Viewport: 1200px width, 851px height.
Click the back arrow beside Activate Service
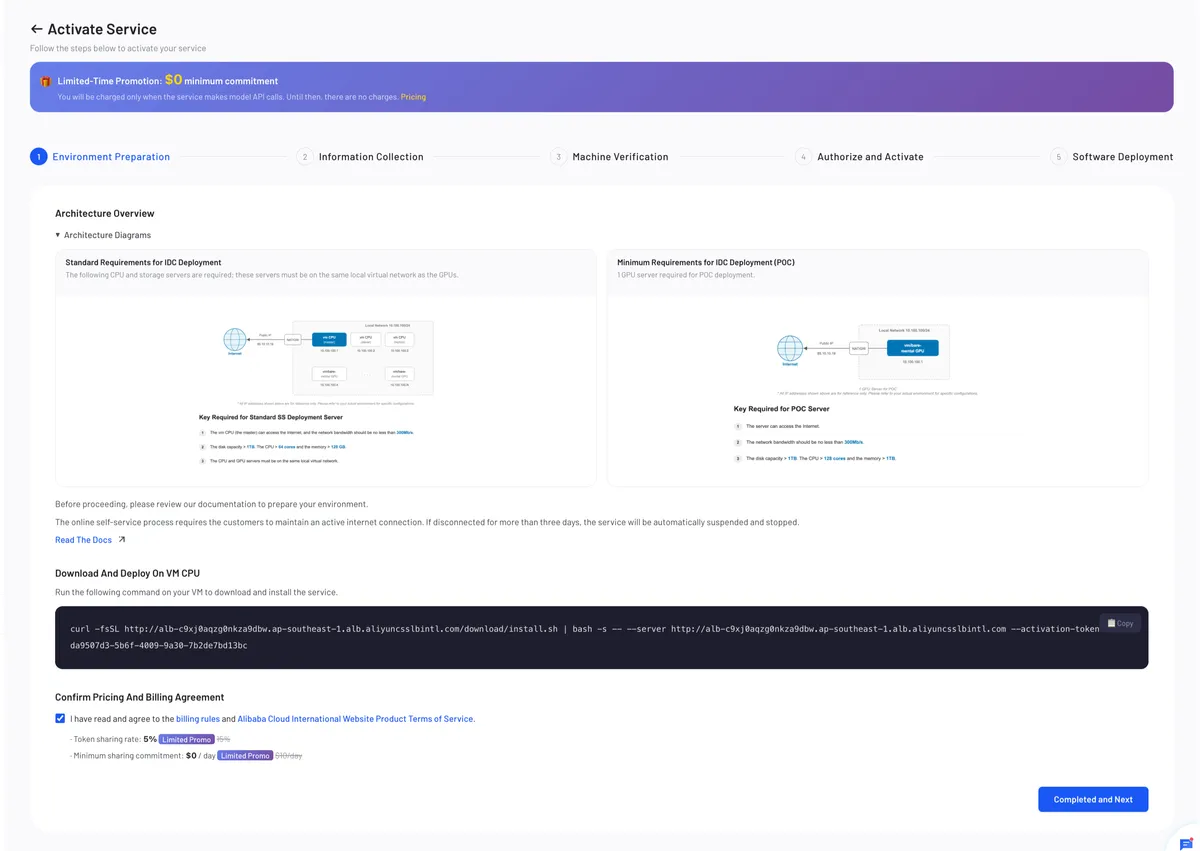tap(37, 29)
